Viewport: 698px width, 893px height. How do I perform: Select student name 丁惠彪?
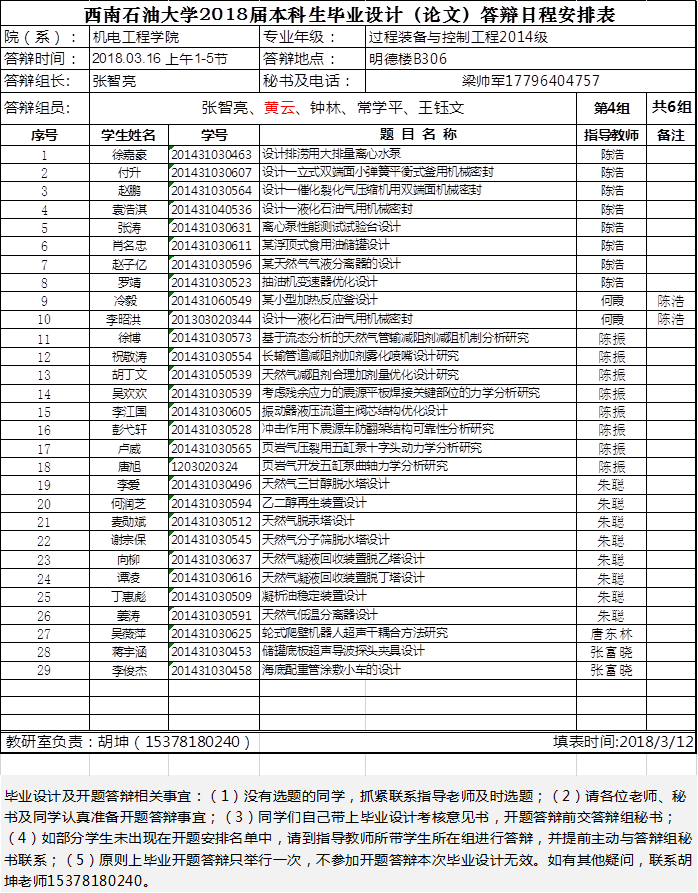(129, 596)
